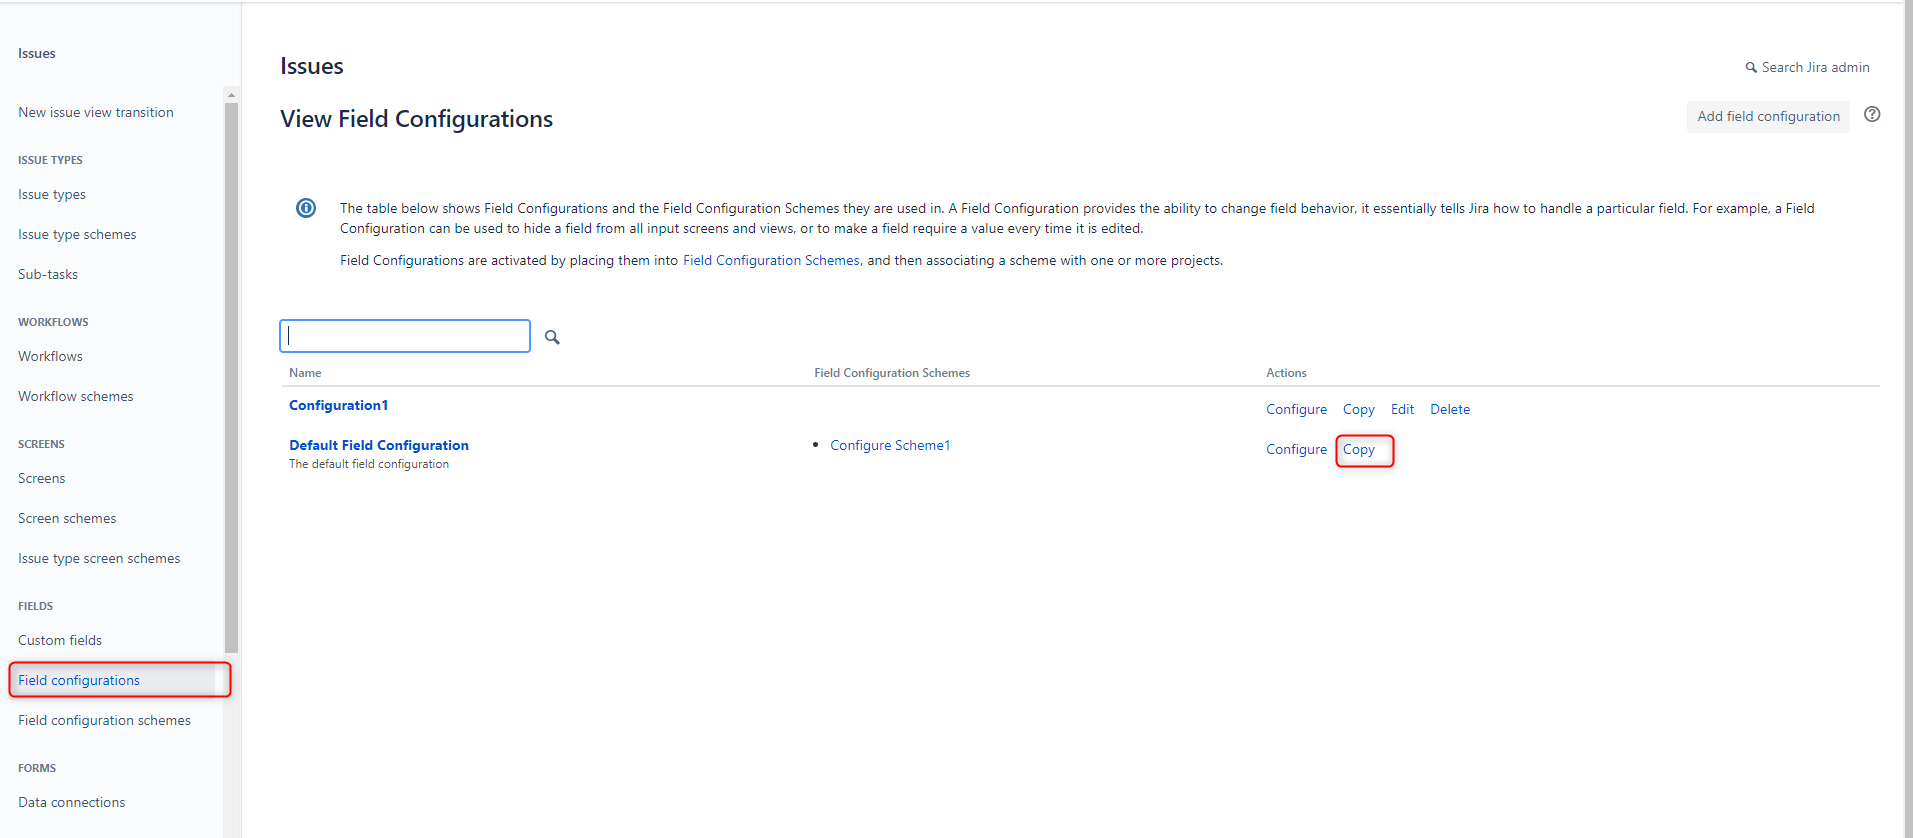Viewport: 1913px width, 838px height.
Task: Open Field configuration schemes in sidebar
Action: (x=104, y=720)
